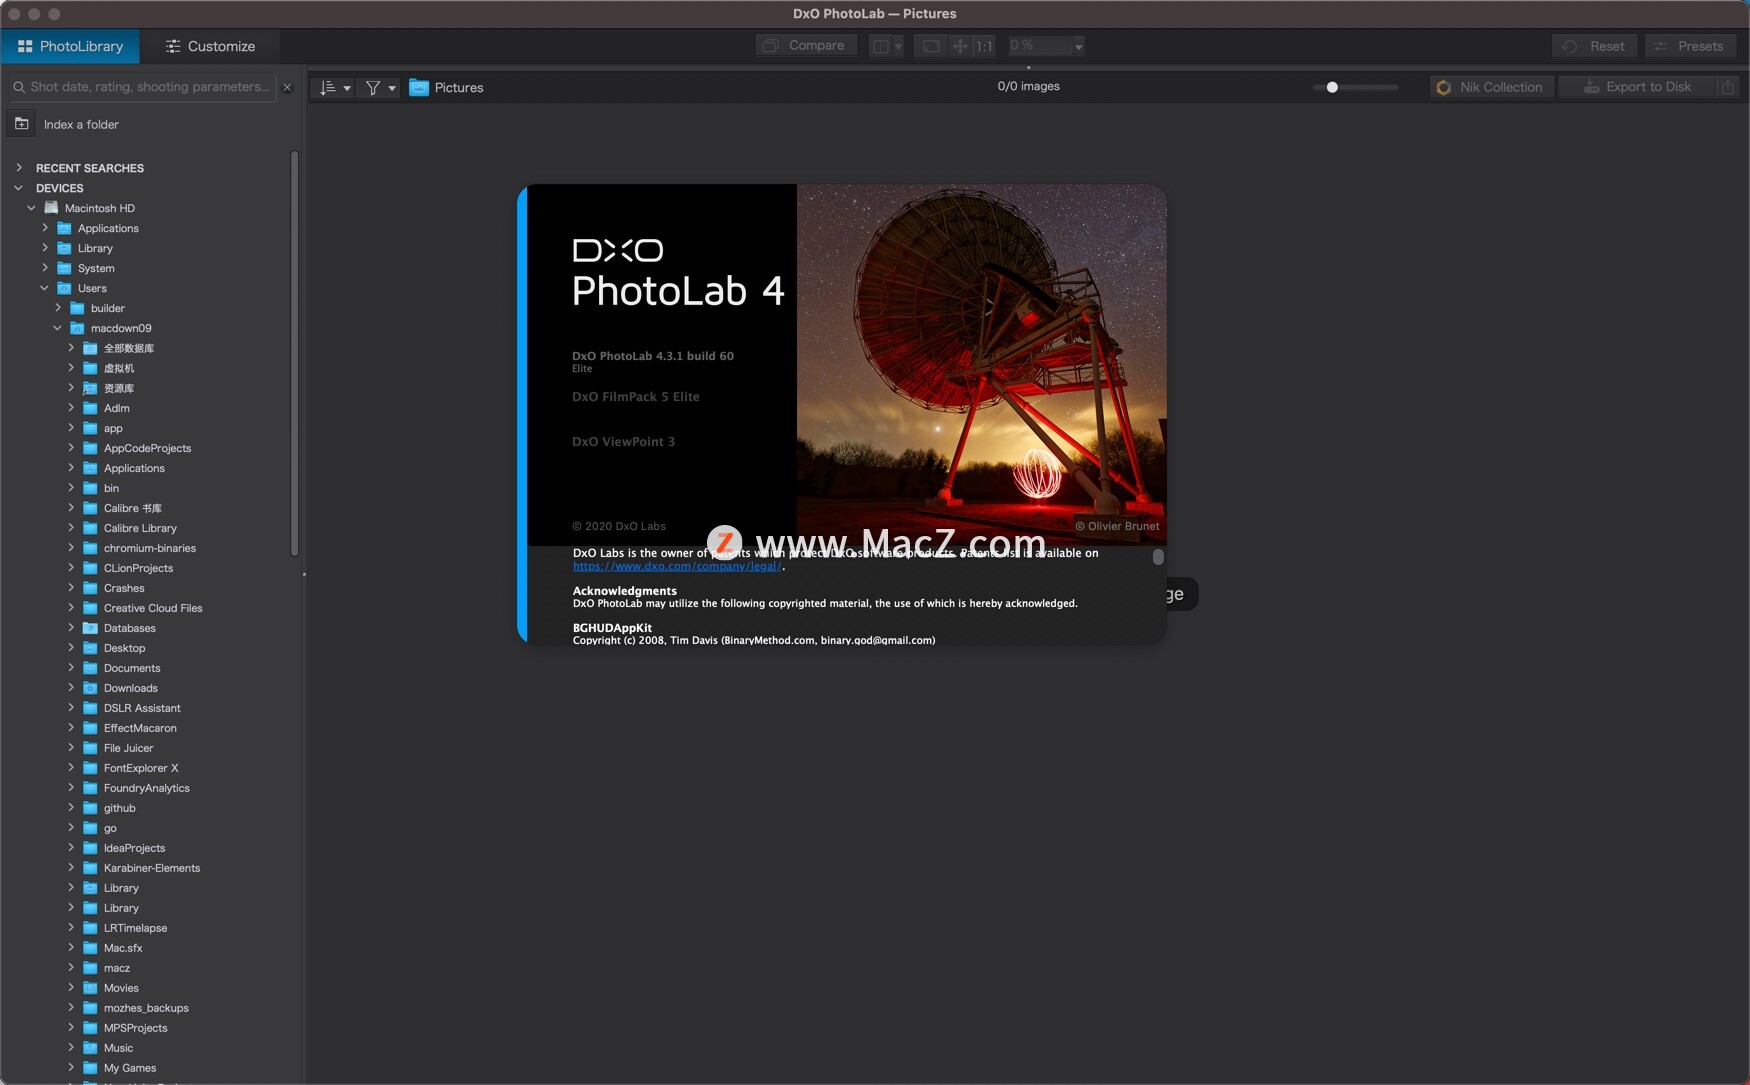The height and width of the screenshot is (1085, 1750).
Task: Click the fit-to-screen zoom icon
Action: click(930, 46)
